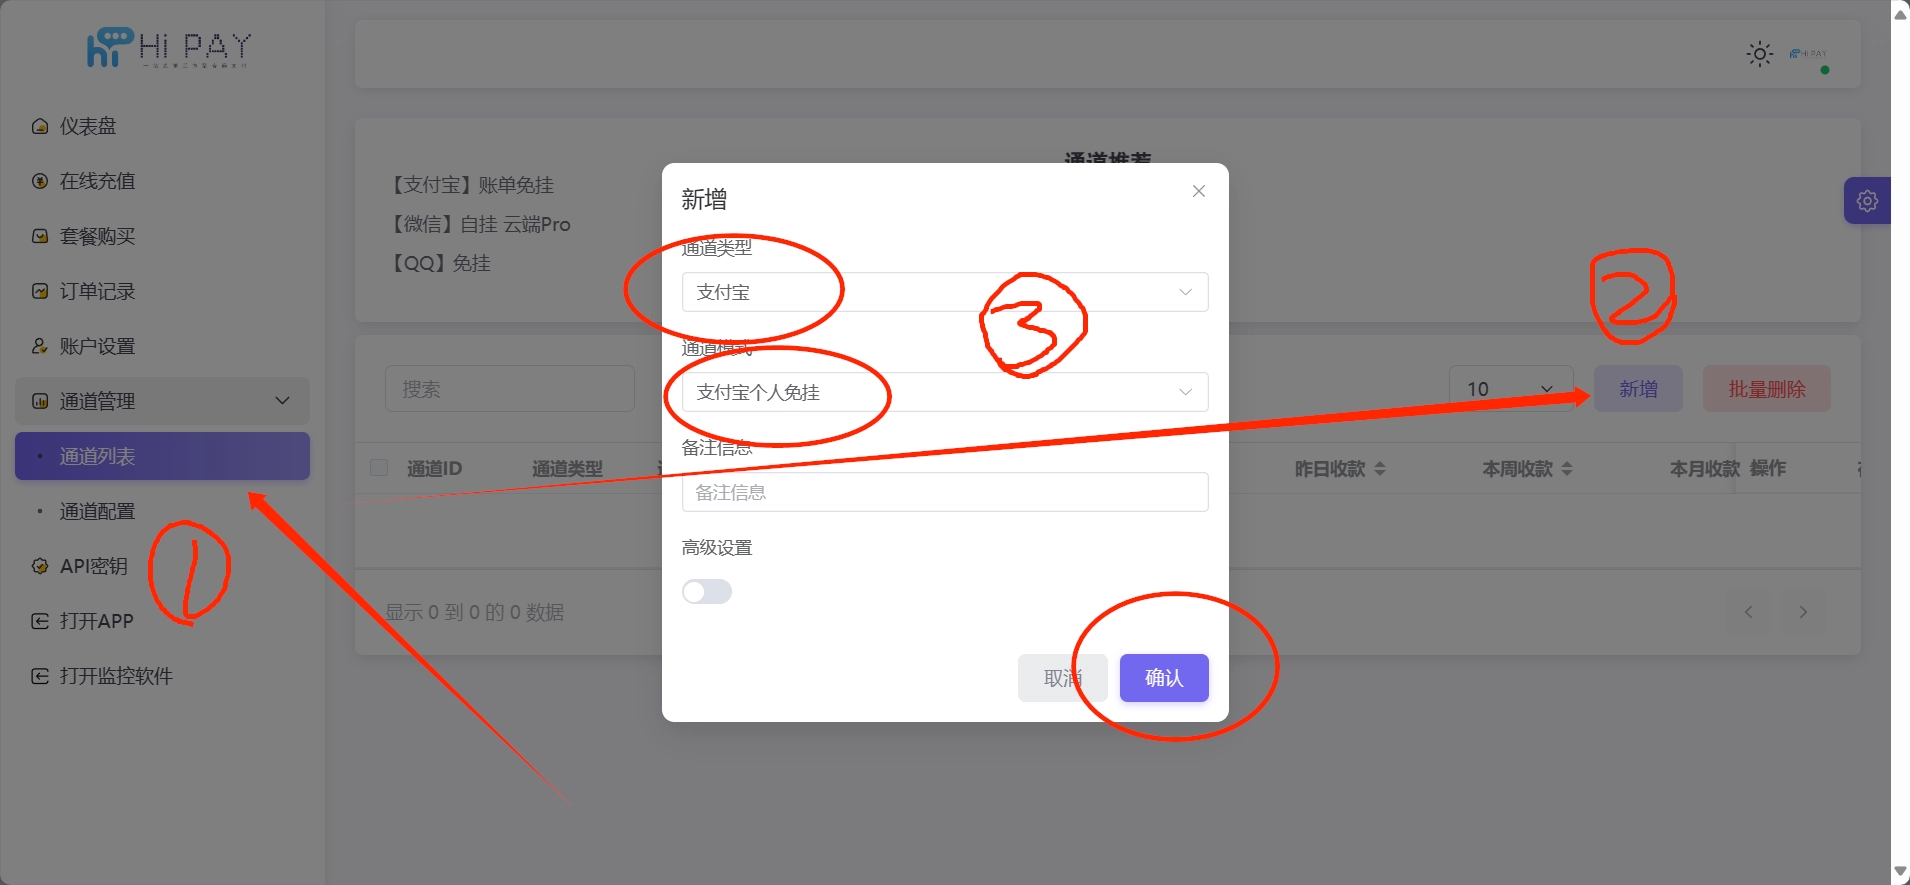Open the page size dropdown showing 10

(x=1511, y=389)
